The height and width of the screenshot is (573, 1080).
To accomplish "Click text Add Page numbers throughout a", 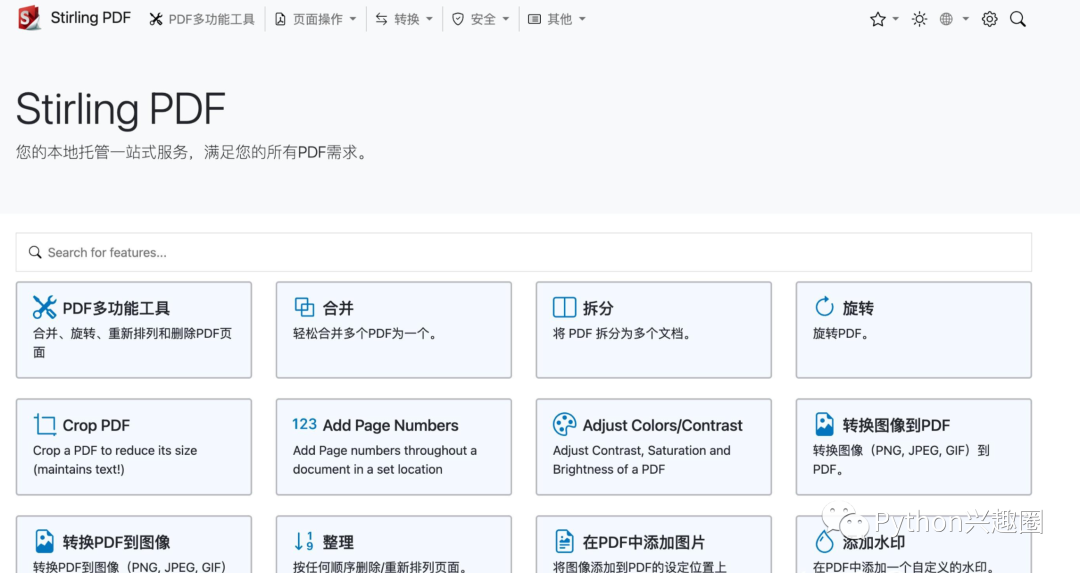I will [385, 450].
